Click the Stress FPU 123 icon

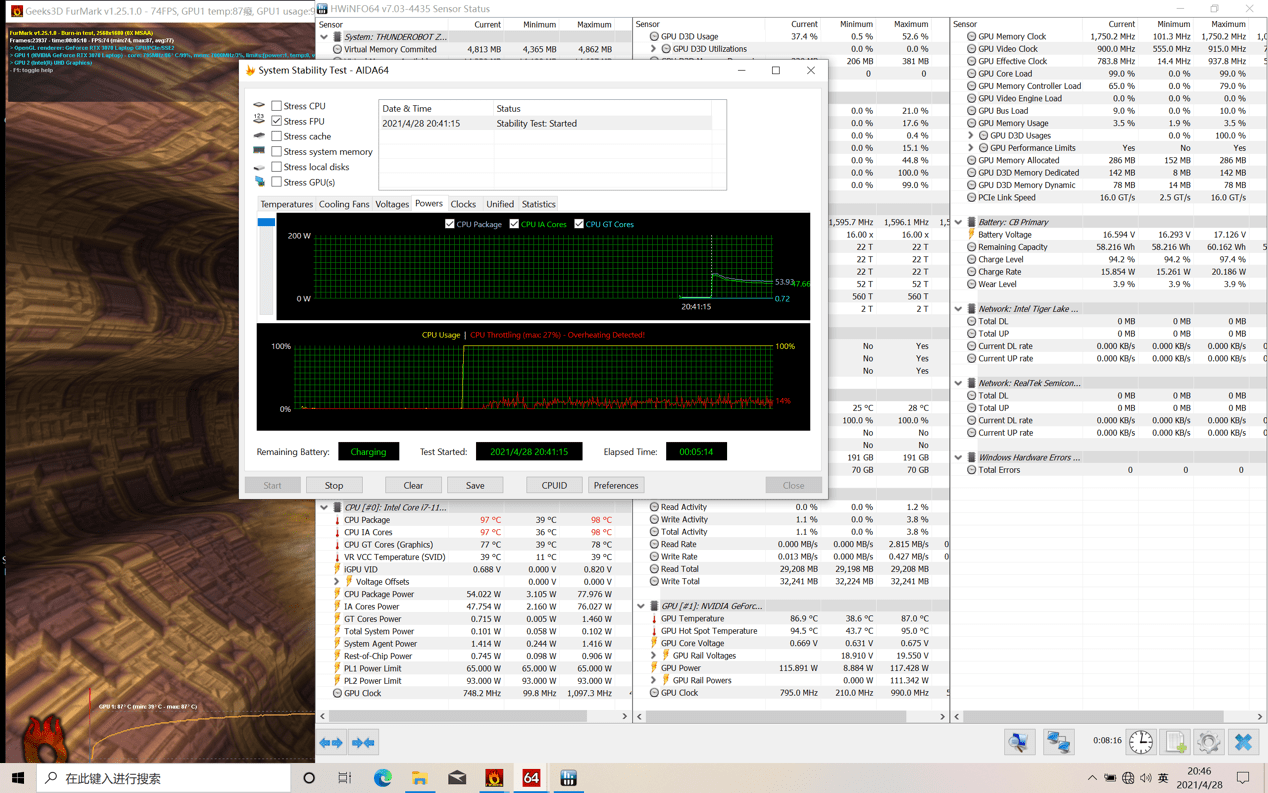(x=260, y=121)
